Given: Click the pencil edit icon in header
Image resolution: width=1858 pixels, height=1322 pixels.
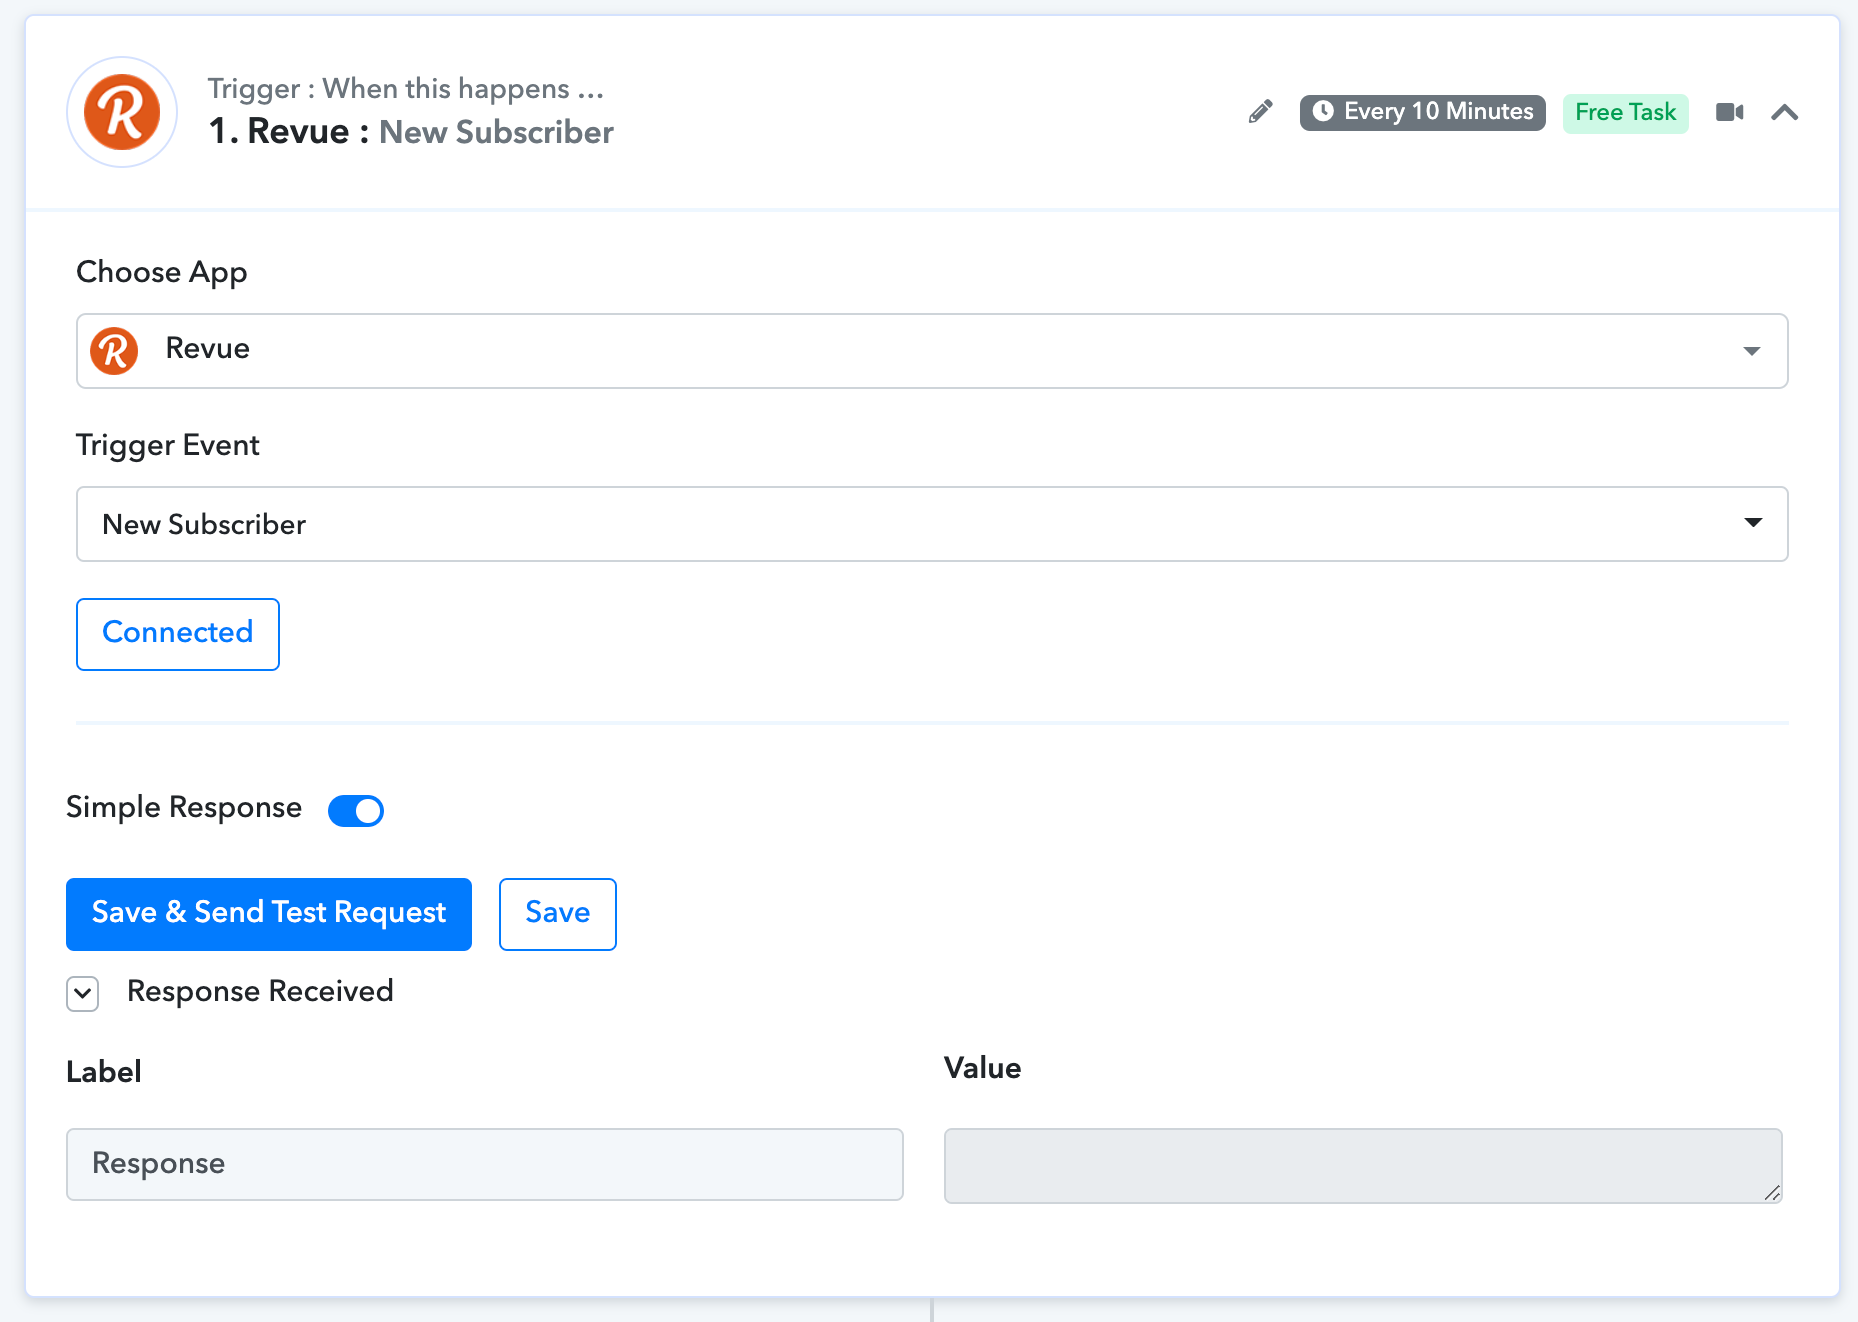Looking at the screenshot, I should click(1261, 112).
